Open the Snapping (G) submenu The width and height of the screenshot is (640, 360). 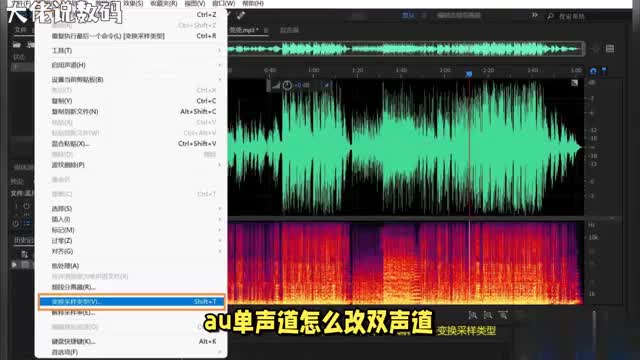point(131,251)
